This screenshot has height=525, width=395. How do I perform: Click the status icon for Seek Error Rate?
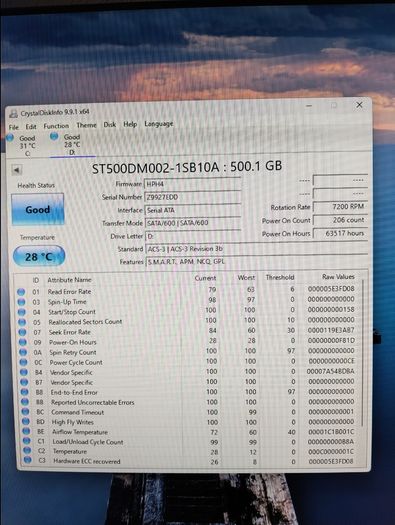click(22, 332)
